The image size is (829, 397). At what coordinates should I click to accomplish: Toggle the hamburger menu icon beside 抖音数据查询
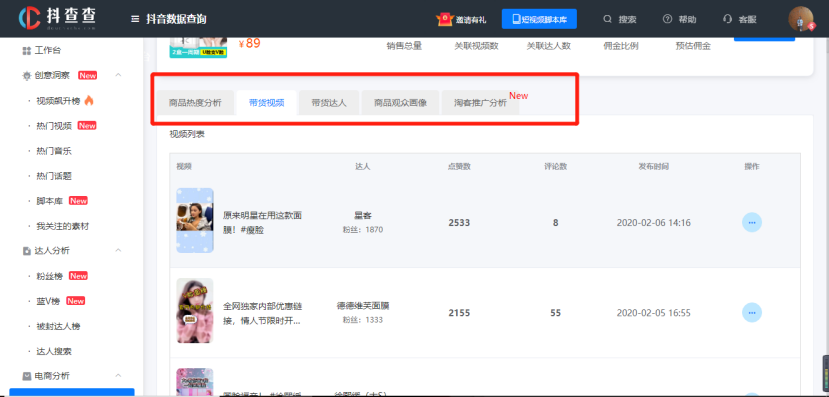(135, 20)
